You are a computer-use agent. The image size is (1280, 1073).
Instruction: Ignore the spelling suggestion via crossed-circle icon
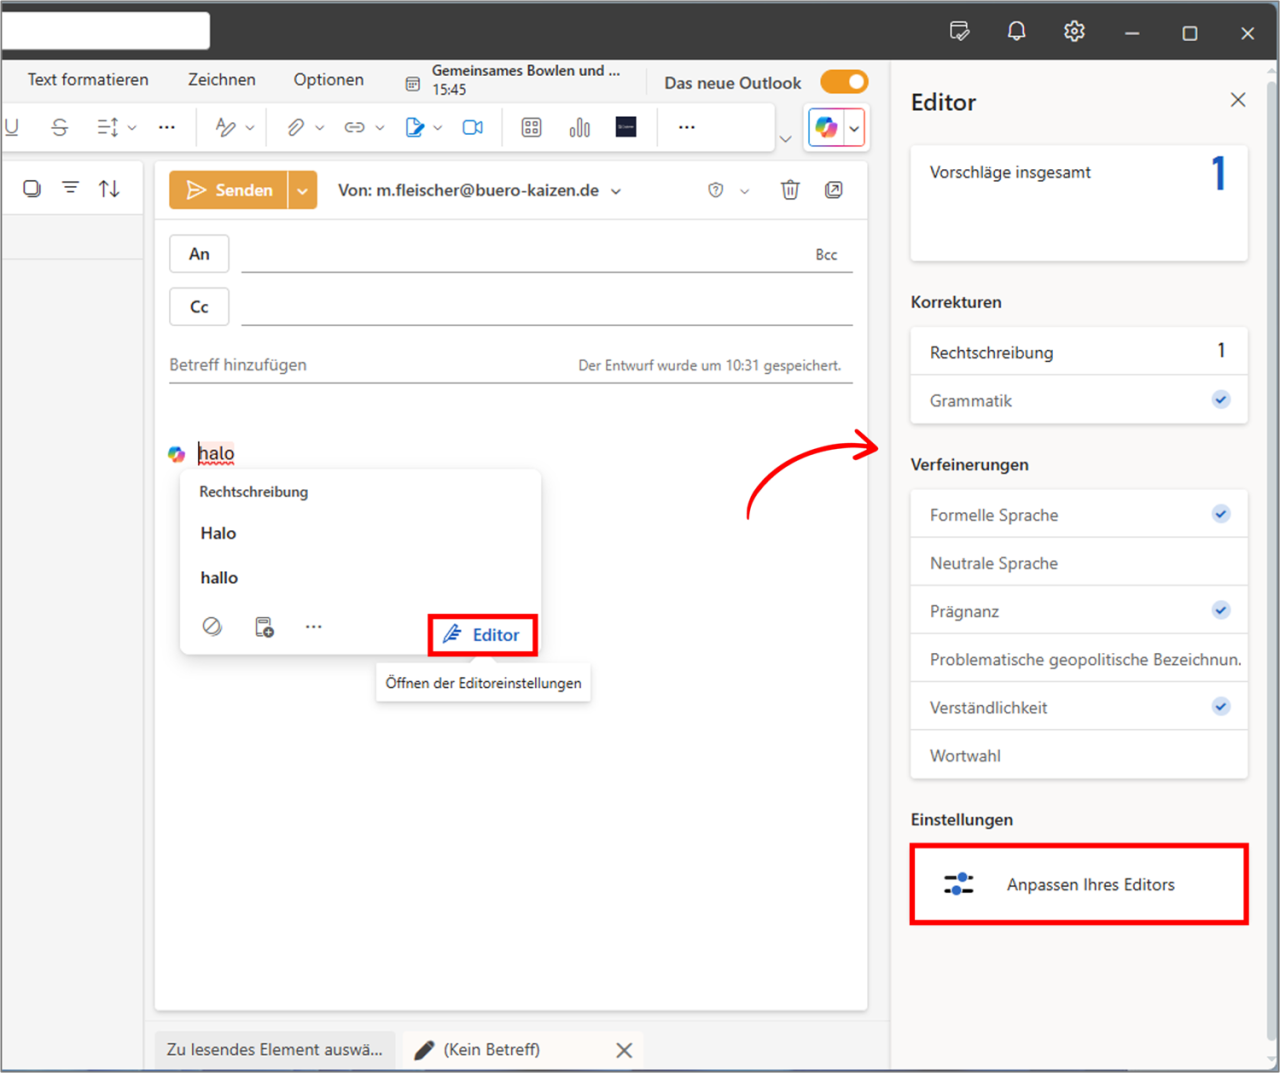[212, 626]
